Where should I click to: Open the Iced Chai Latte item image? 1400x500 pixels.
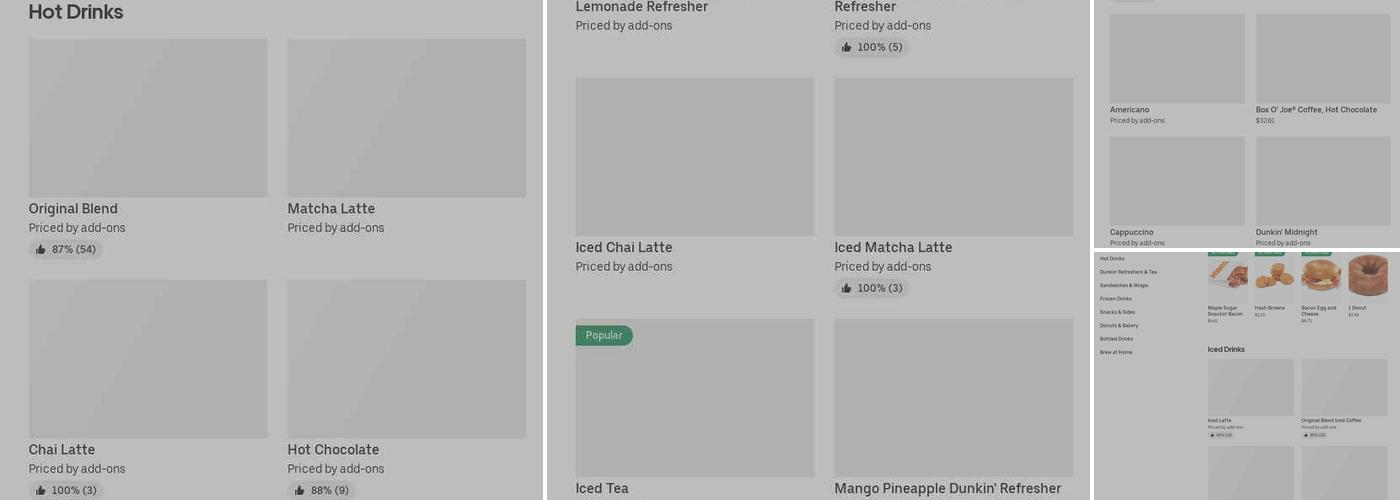coord(695,157)
